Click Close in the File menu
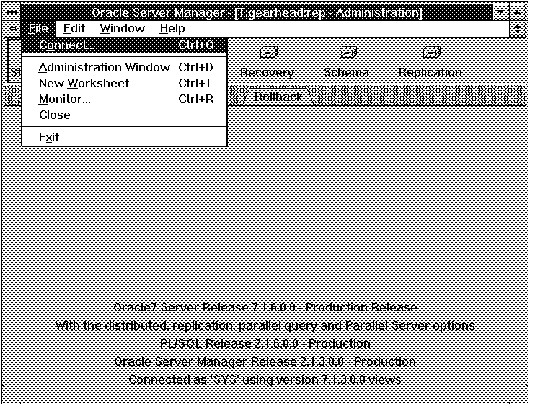The image size is (536, 409). (124, 115)
